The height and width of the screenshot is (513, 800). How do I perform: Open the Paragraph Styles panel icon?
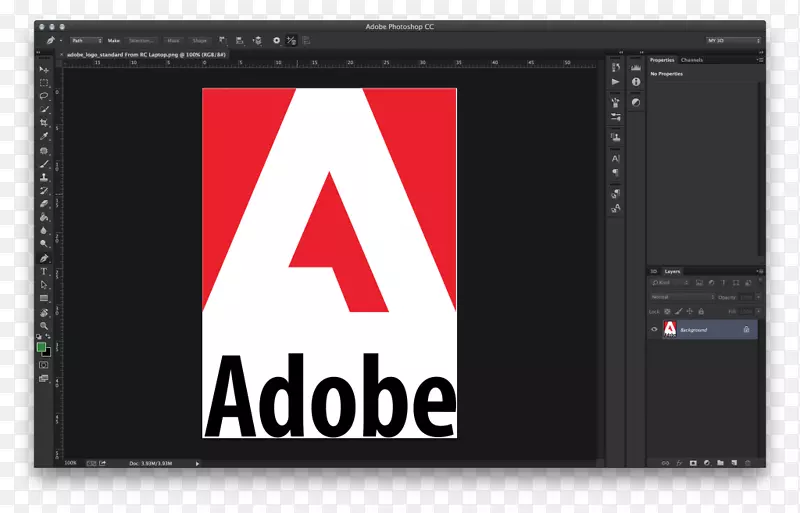click(x=615, y=193)
